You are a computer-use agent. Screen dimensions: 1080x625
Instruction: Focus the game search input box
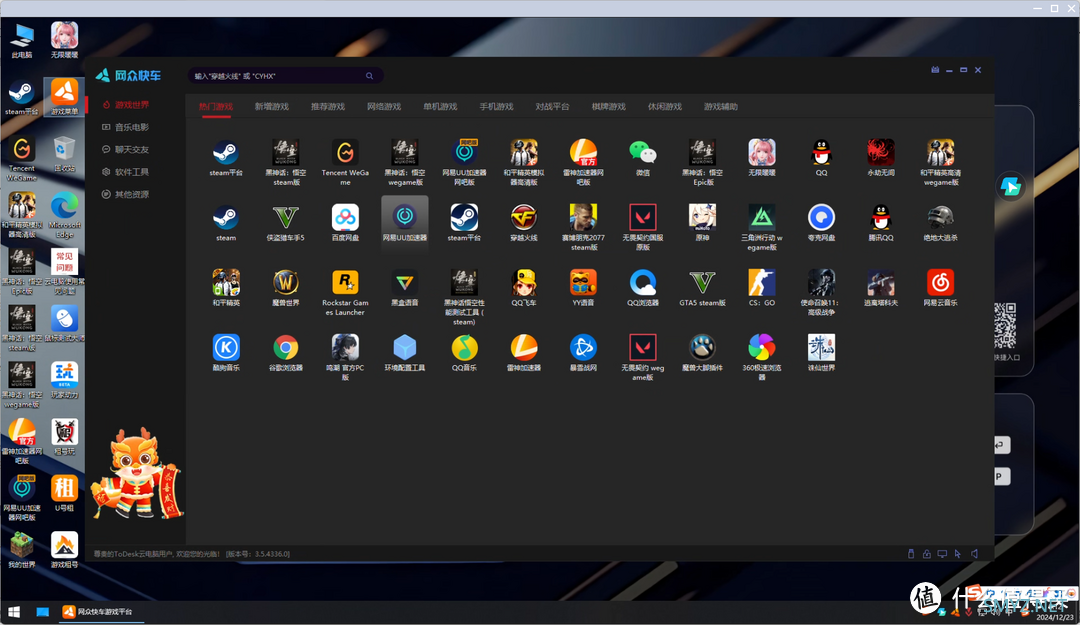[286, 76]
